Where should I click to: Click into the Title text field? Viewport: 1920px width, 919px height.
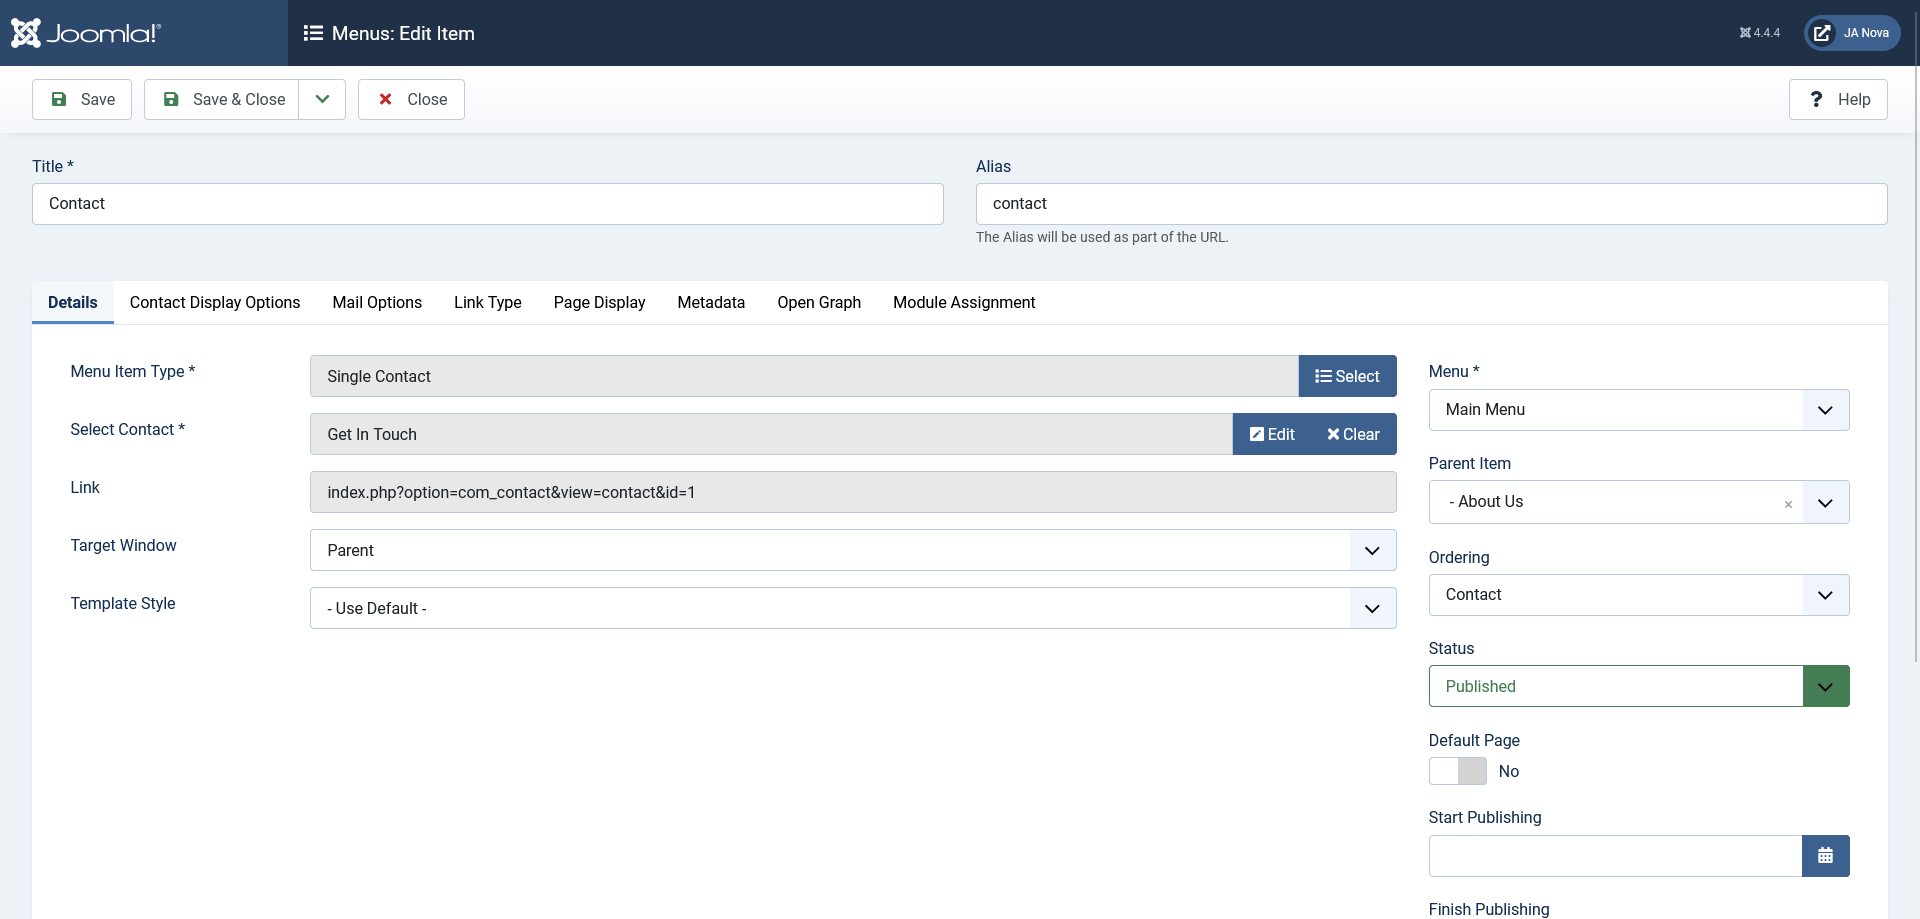tap(487, 204)
